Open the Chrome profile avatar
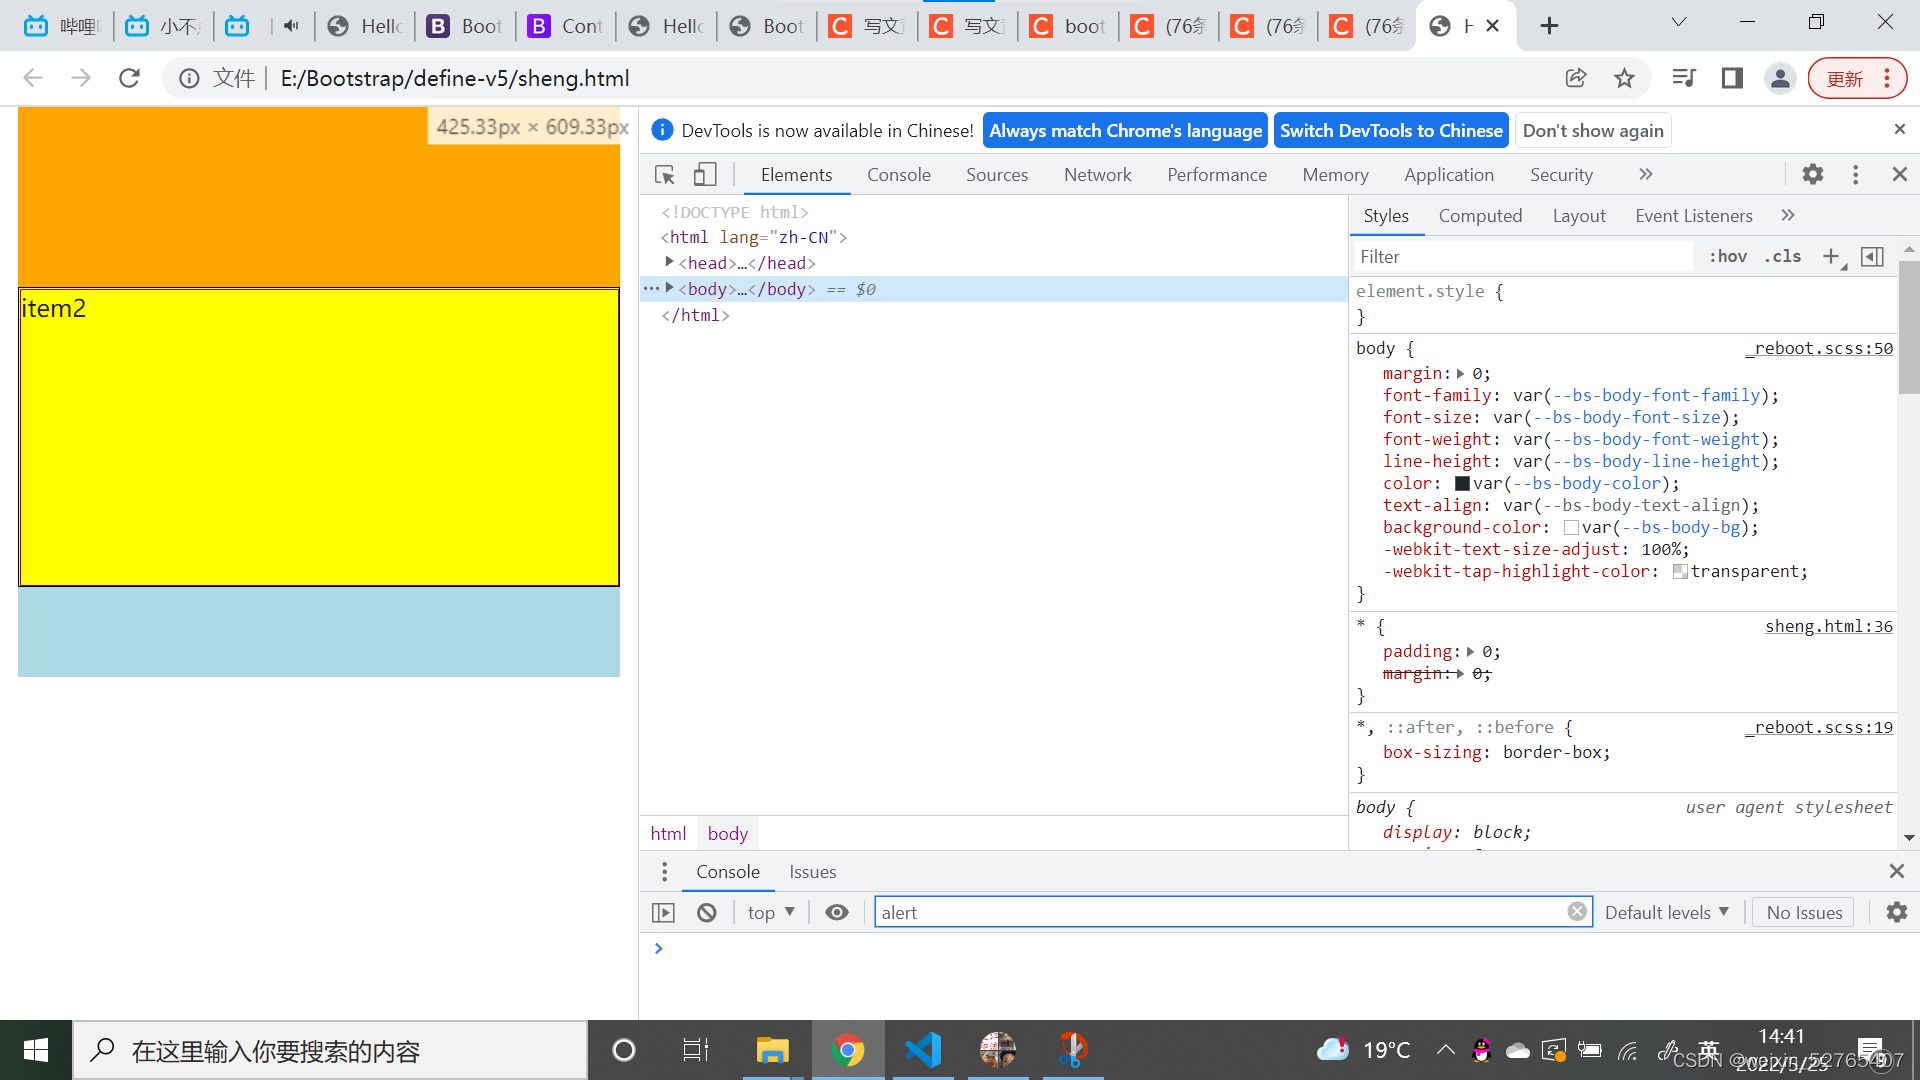This screenshot has width=1920, height=1080. click(1780, 78)
